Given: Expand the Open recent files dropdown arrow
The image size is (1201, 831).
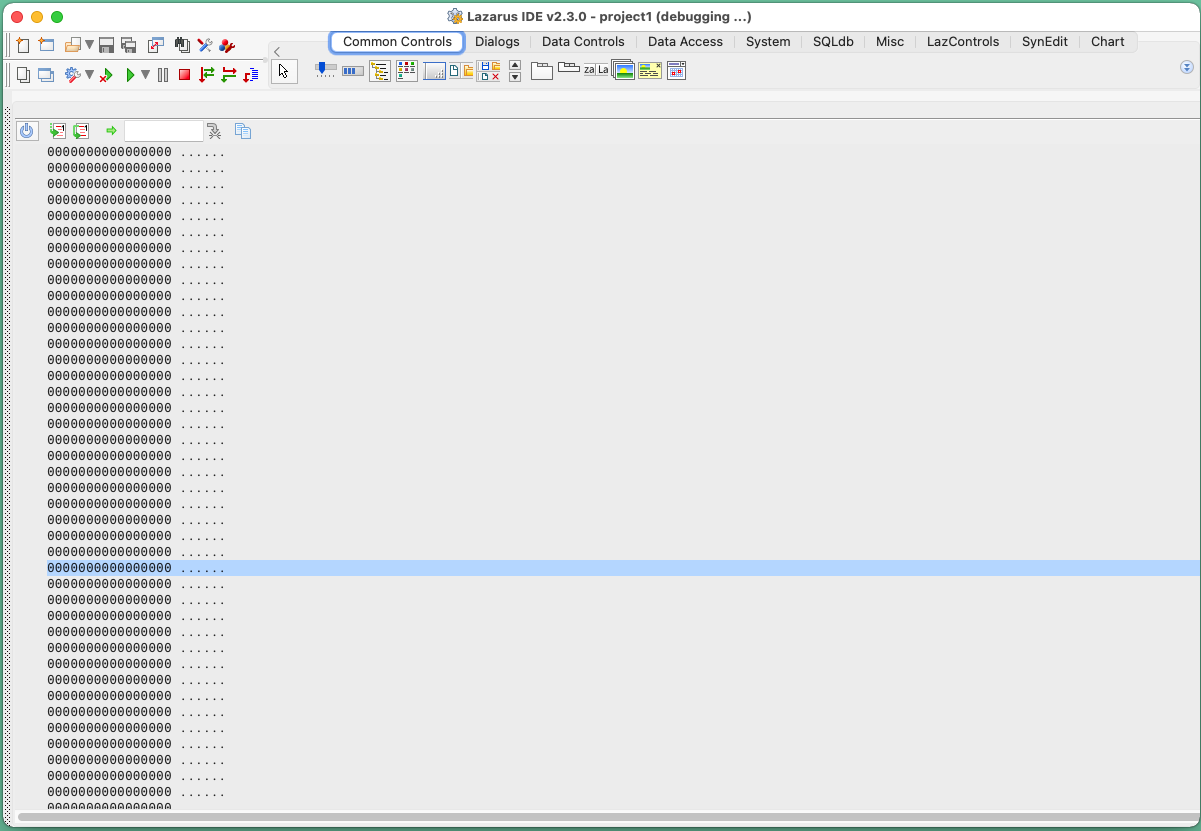Looking at the screenshot, I should 89,45.
